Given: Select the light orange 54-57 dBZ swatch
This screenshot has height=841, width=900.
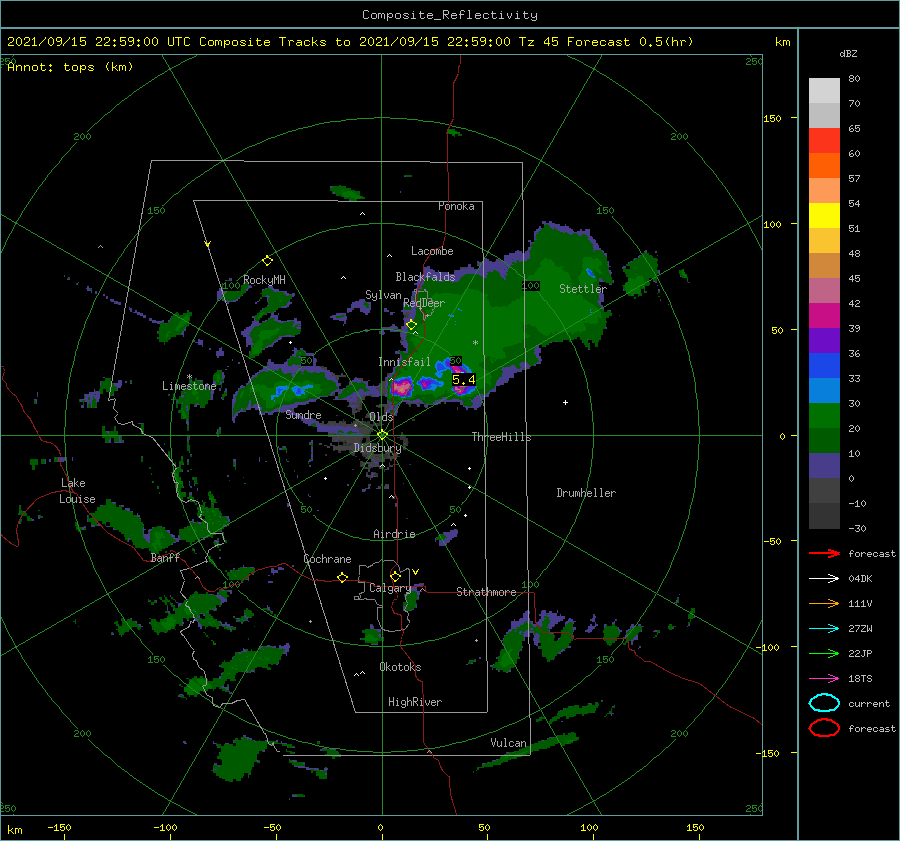Looking at the screenshot, I should pyautogui.click(x=824, y=190).
